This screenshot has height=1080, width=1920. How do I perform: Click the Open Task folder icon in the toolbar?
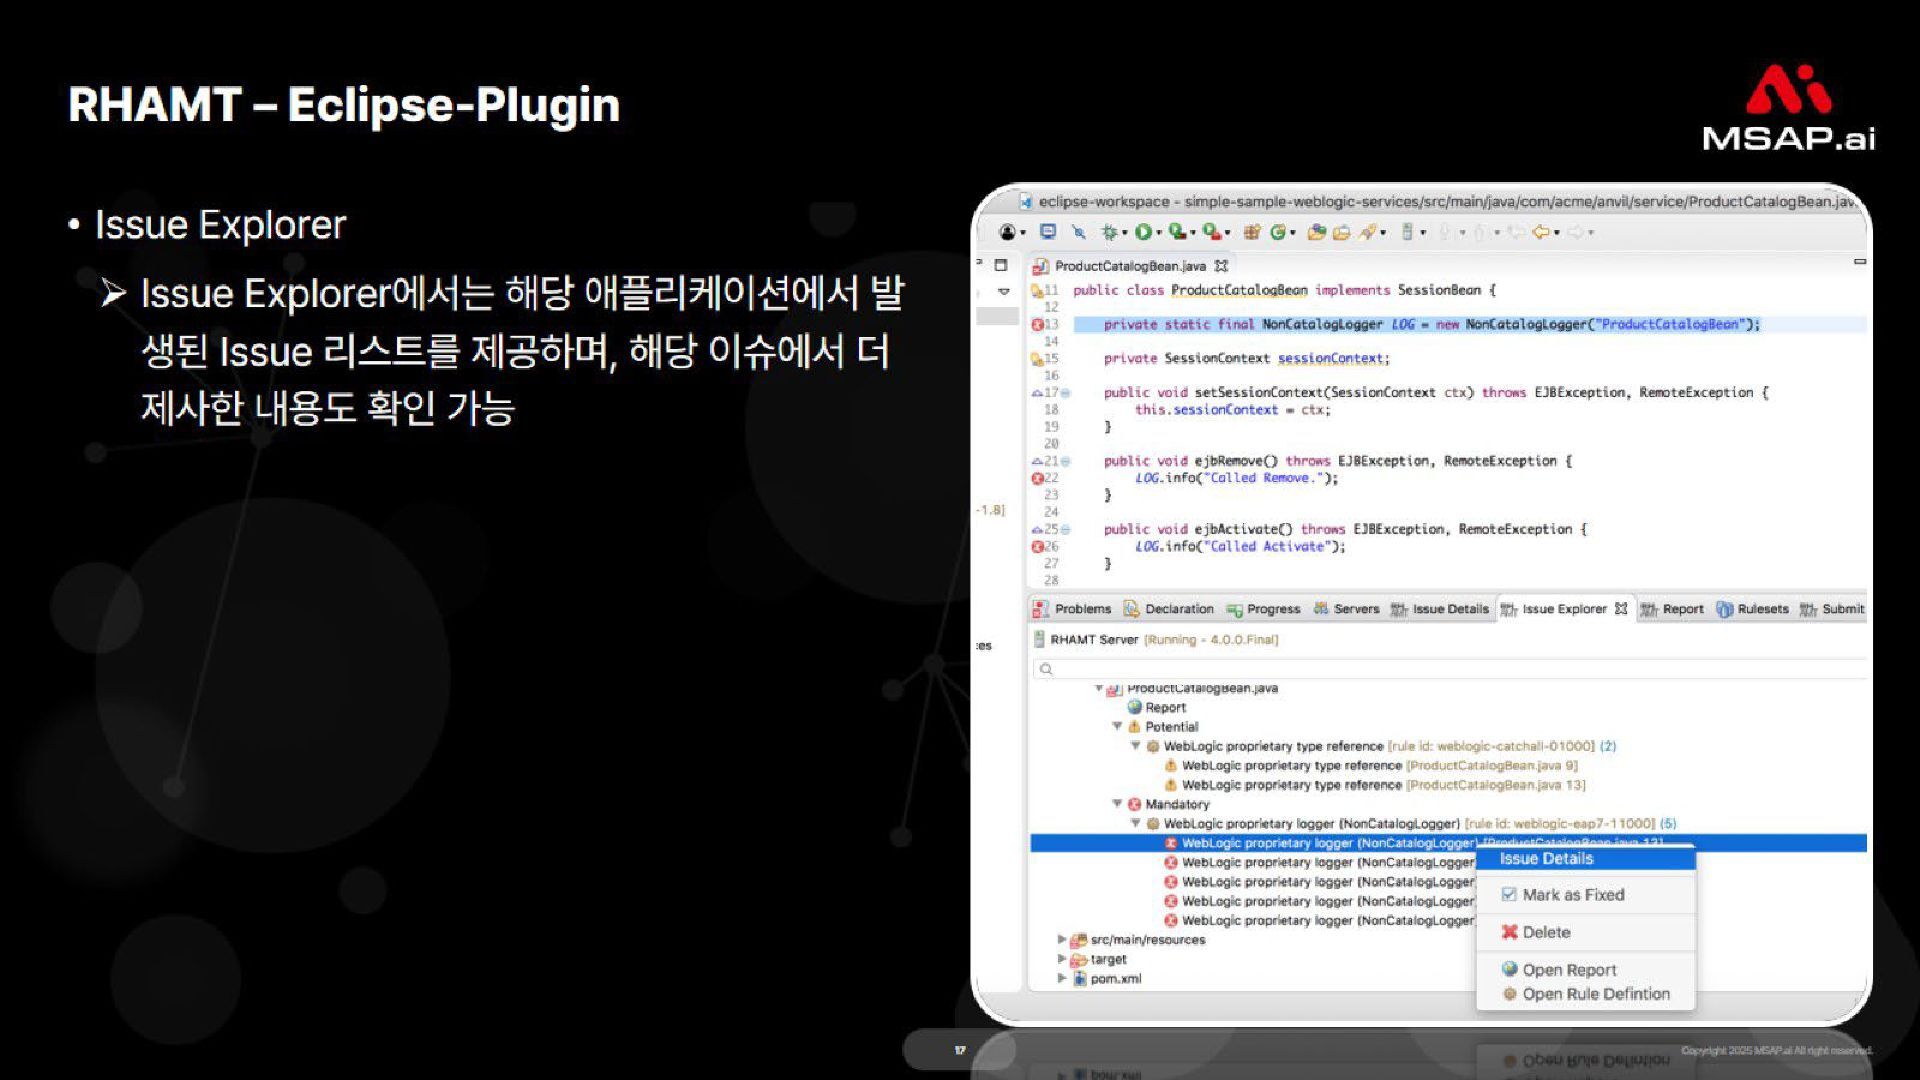[1342, 232]
